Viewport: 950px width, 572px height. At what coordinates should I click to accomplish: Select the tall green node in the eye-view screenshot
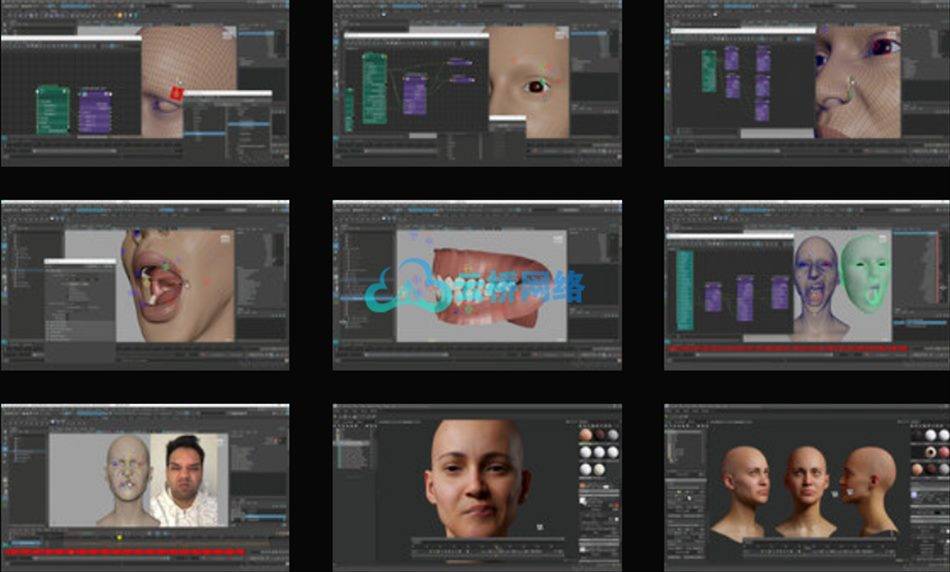click(x=374, y=88)
